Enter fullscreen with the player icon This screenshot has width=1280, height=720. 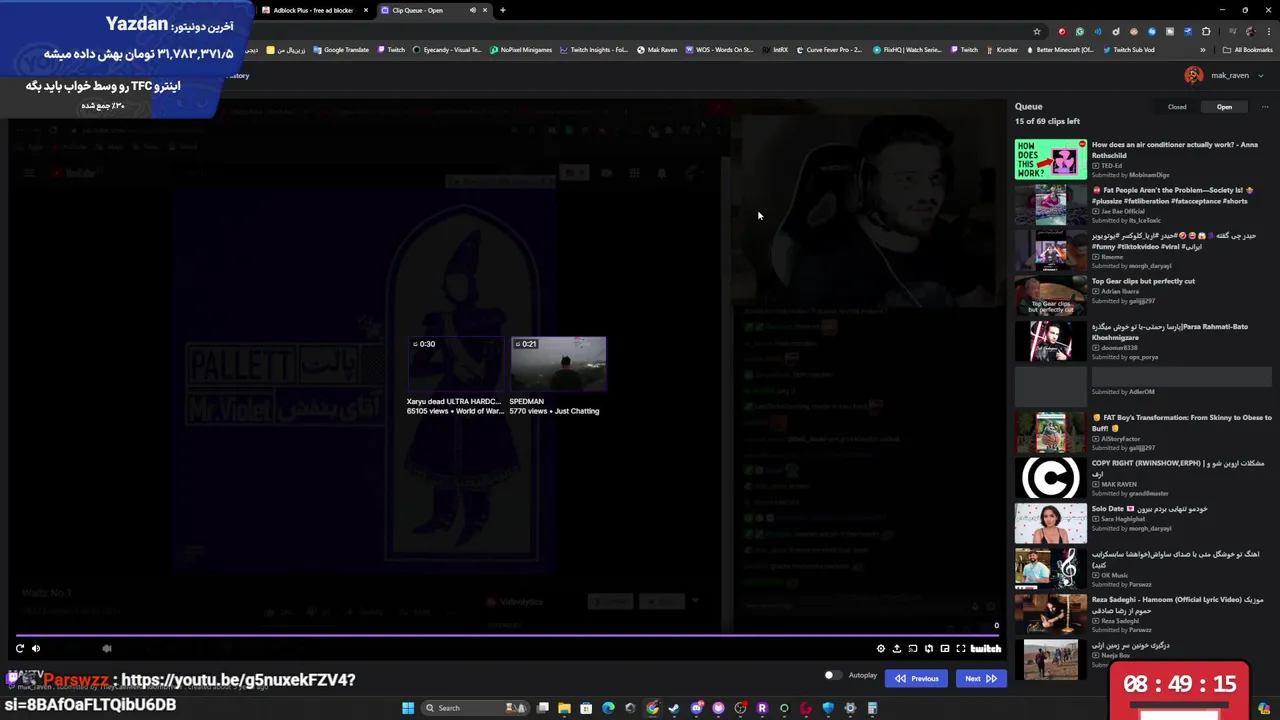[x=960, y=649]
